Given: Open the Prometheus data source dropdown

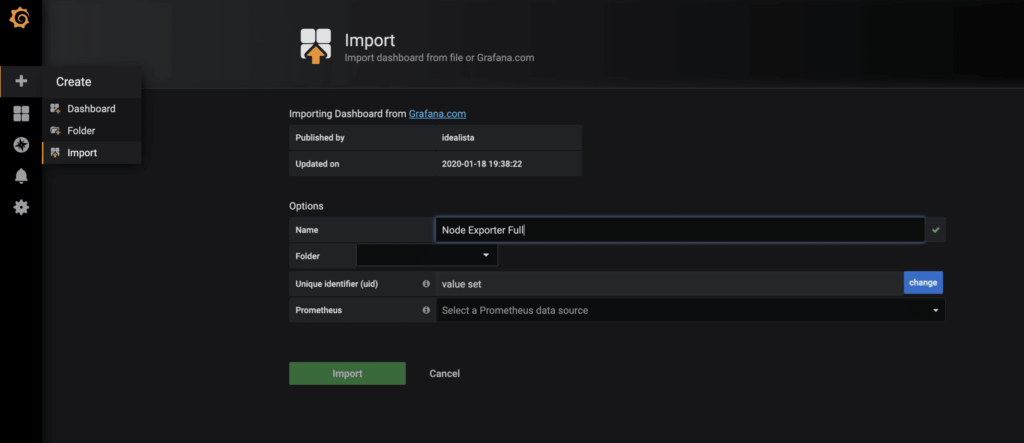Looking at the screenshot, I should (690, 310).
